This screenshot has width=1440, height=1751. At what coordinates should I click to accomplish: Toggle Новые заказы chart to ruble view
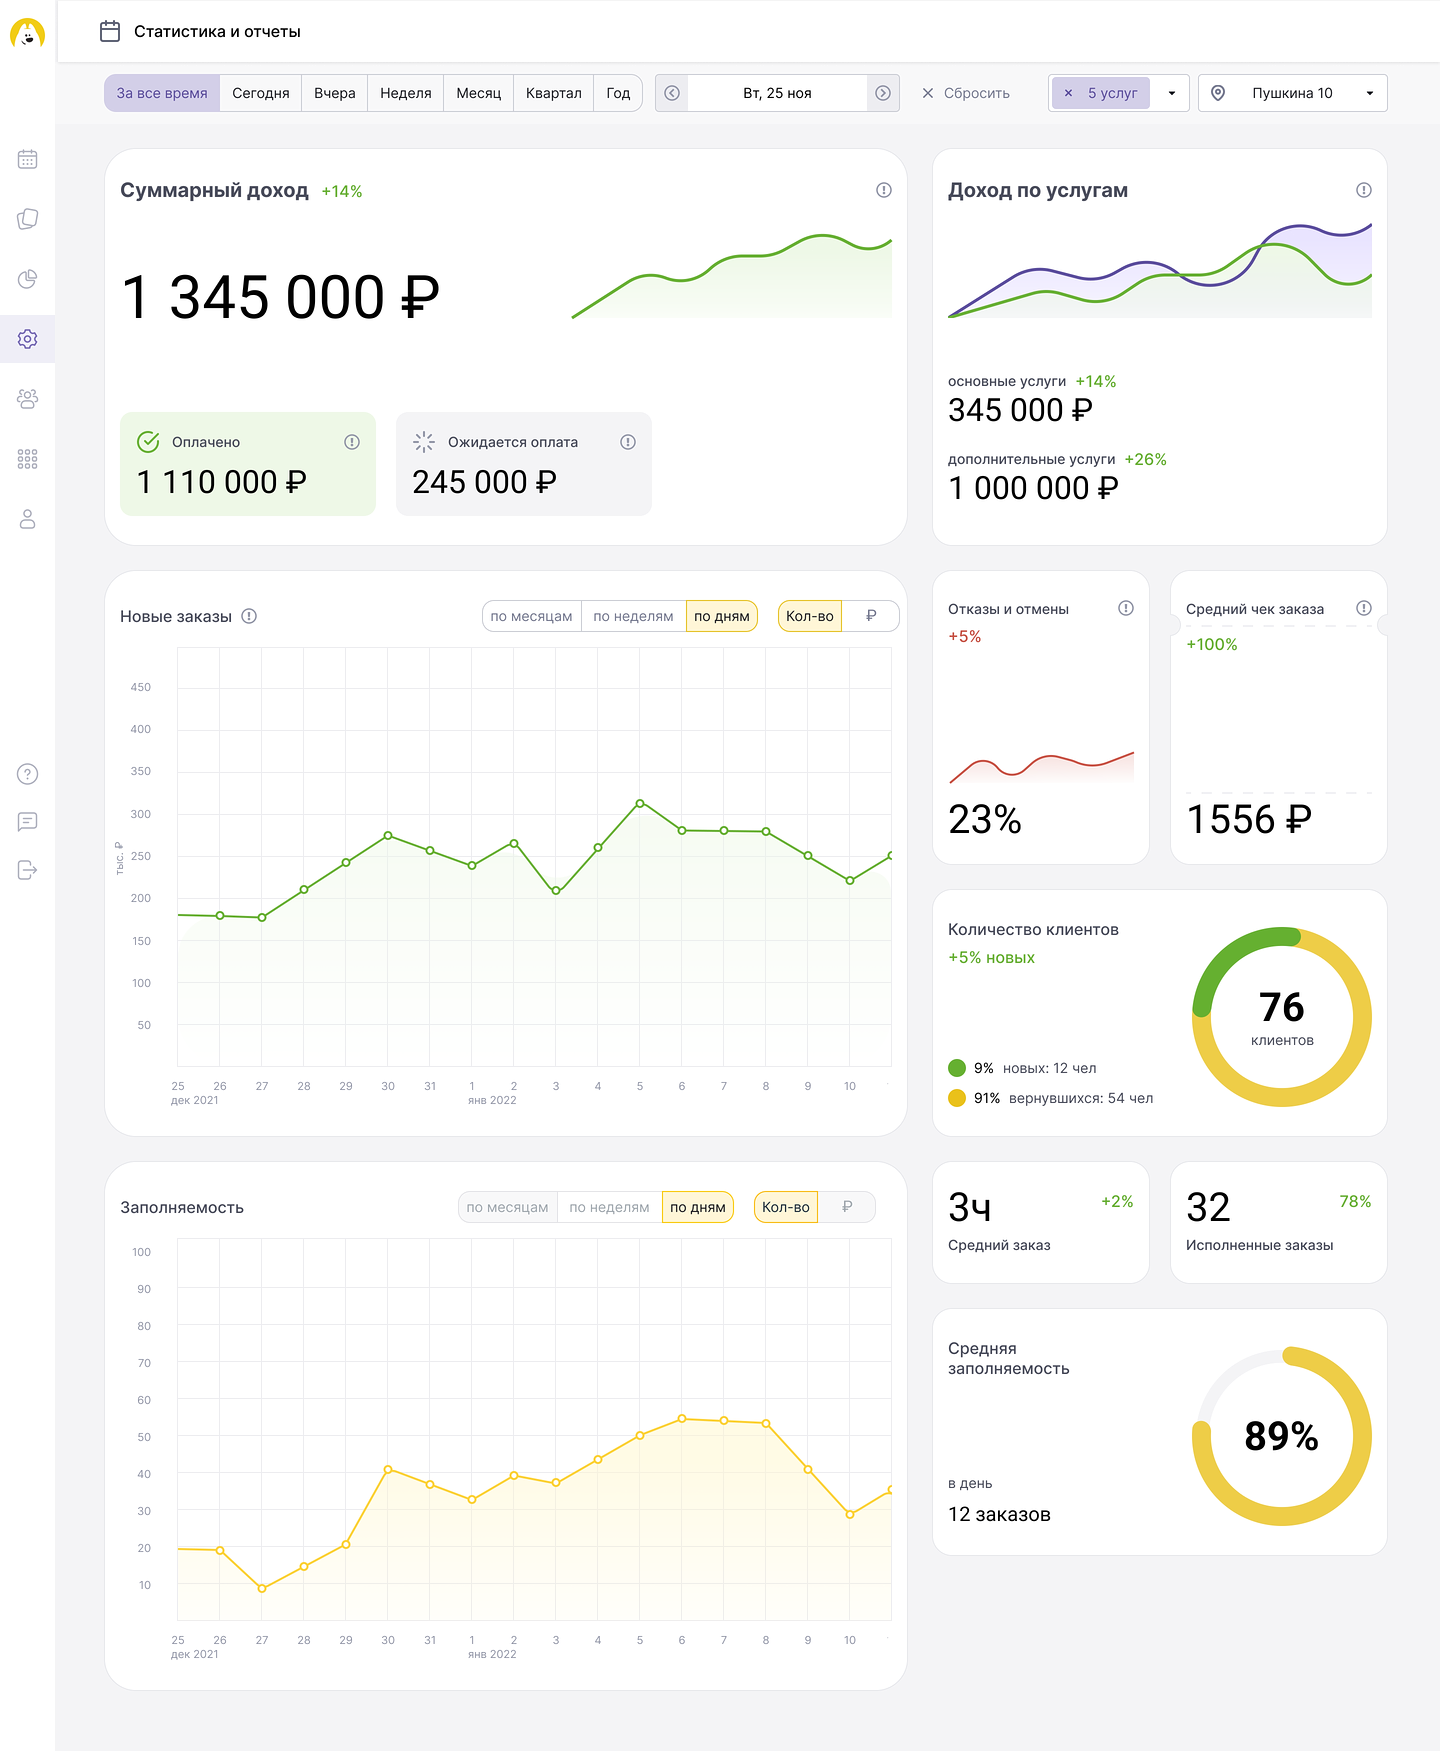pyautogui.click(x=871, y=616)
